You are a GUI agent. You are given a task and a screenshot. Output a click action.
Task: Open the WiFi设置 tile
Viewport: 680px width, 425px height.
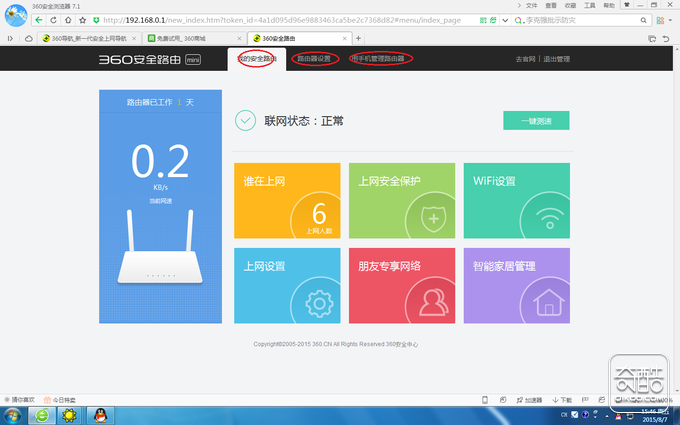pos(517,200)
